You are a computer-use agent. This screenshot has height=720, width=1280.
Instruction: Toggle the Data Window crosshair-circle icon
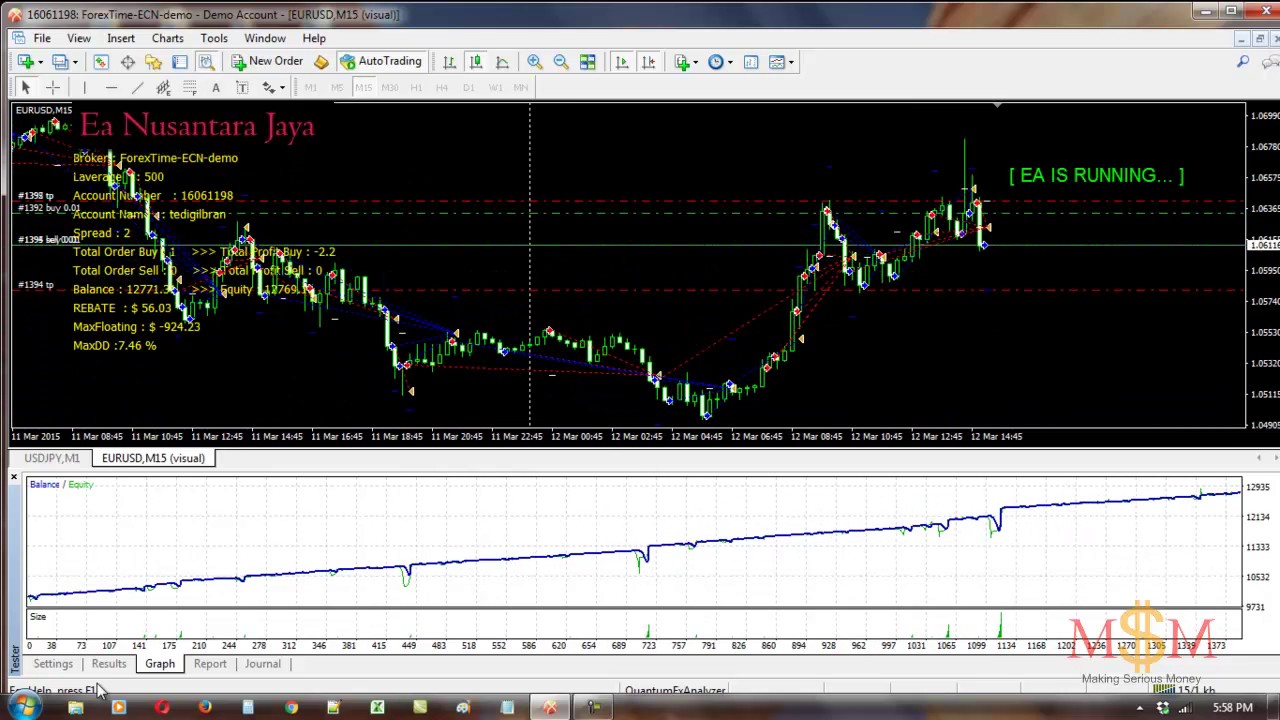click(128, 62)
